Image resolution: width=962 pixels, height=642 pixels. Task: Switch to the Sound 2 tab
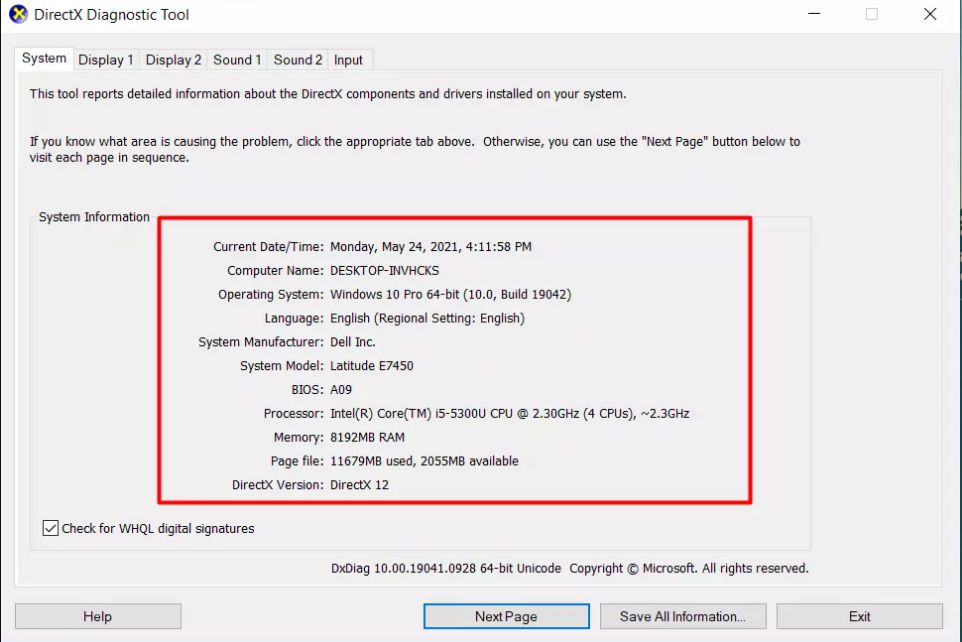tap(298, 60)
